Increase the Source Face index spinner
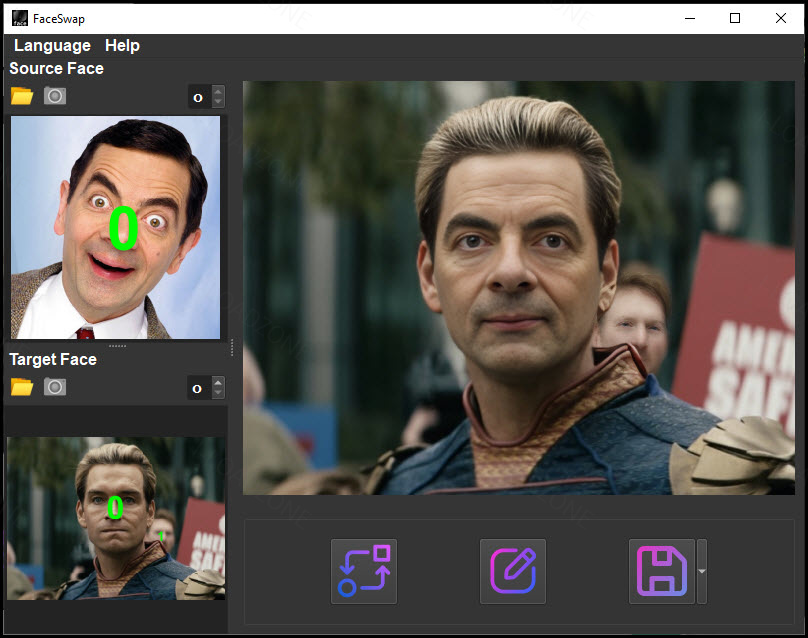Image resolution: width=808 pixels, height=638 pixels. coord(218,92)
